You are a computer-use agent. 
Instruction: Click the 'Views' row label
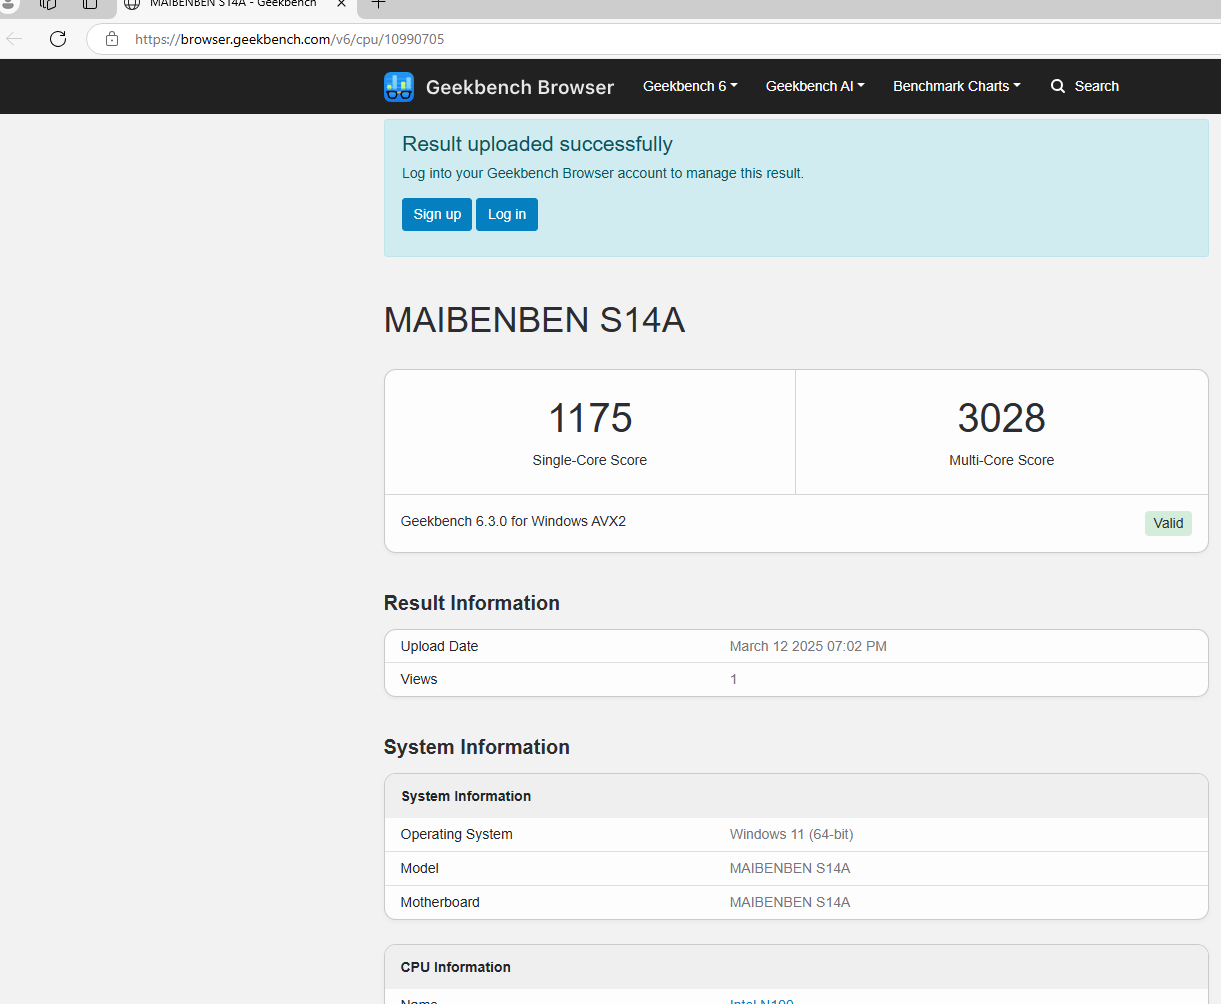coord(419,679)
